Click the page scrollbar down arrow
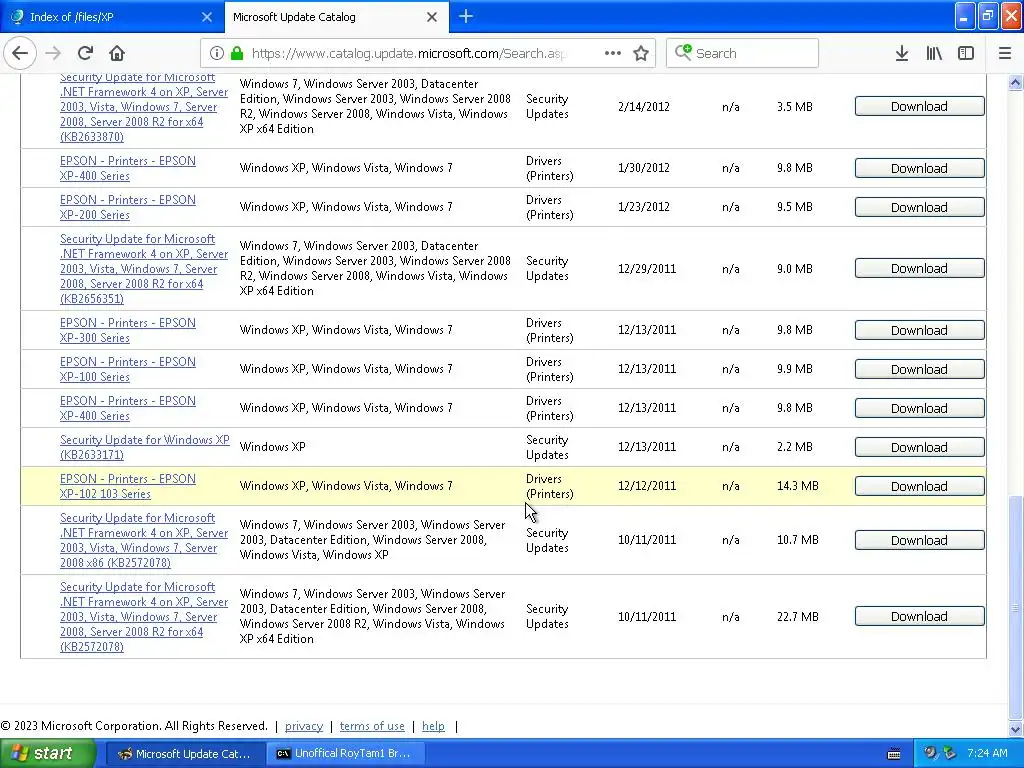Viewport: 1024px width, 768px height. [x=1015, y=729]
